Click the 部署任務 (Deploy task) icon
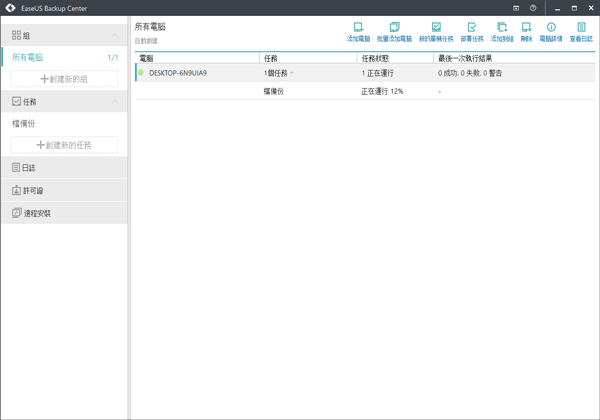Image resolution: width=600 pixels, height=420 pixels. pyautogui.click(x=472, y=28)
